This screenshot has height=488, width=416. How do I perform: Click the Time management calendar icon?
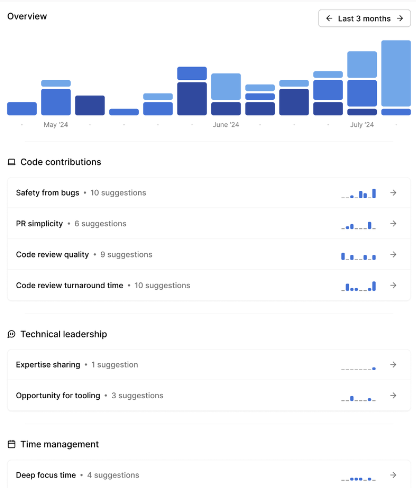click(x=12, y=444)
